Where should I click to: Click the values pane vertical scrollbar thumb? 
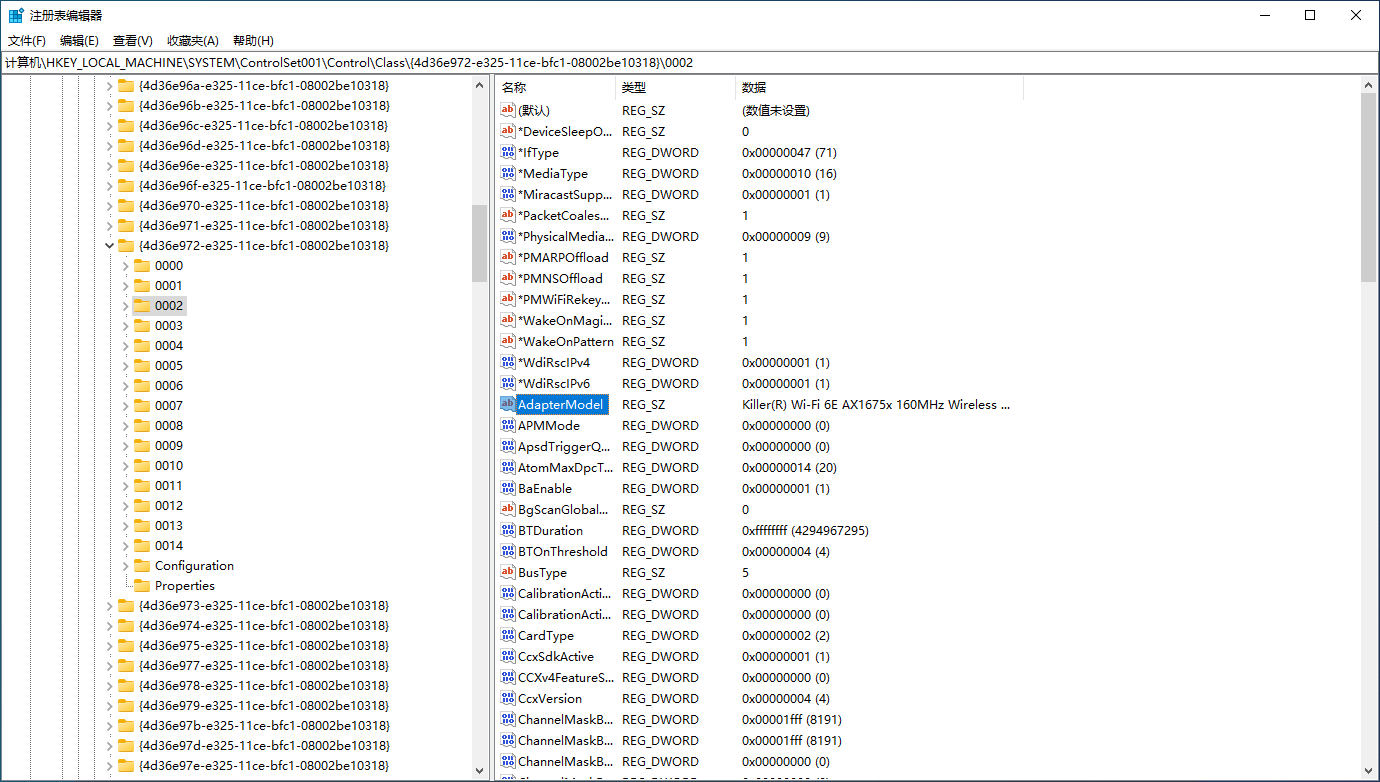click(x=1369, y=188)
